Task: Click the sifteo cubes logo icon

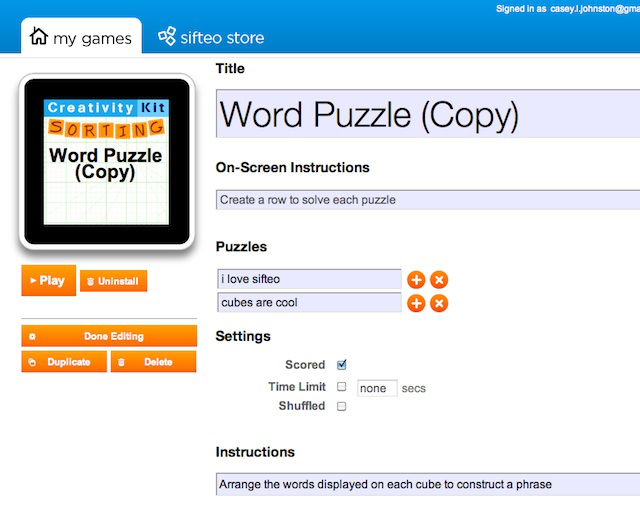Action: pos(167,36)
